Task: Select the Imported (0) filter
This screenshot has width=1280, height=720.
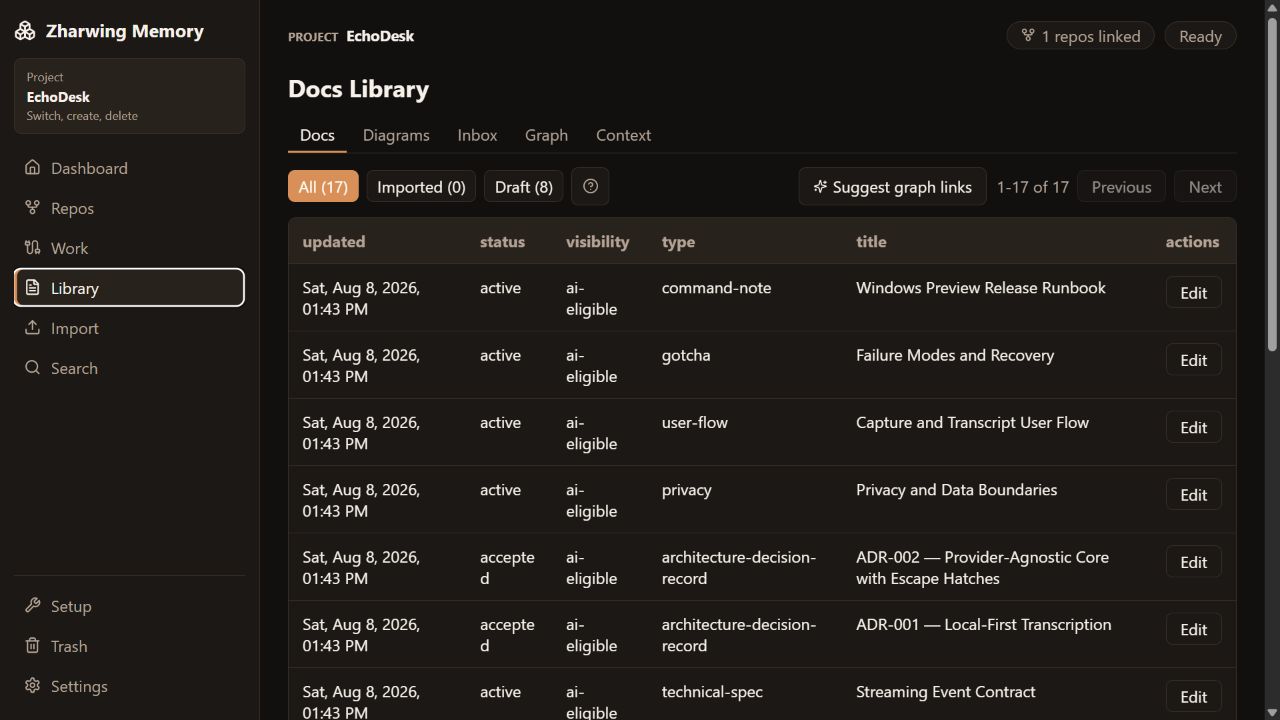Action: click(421, 187)
